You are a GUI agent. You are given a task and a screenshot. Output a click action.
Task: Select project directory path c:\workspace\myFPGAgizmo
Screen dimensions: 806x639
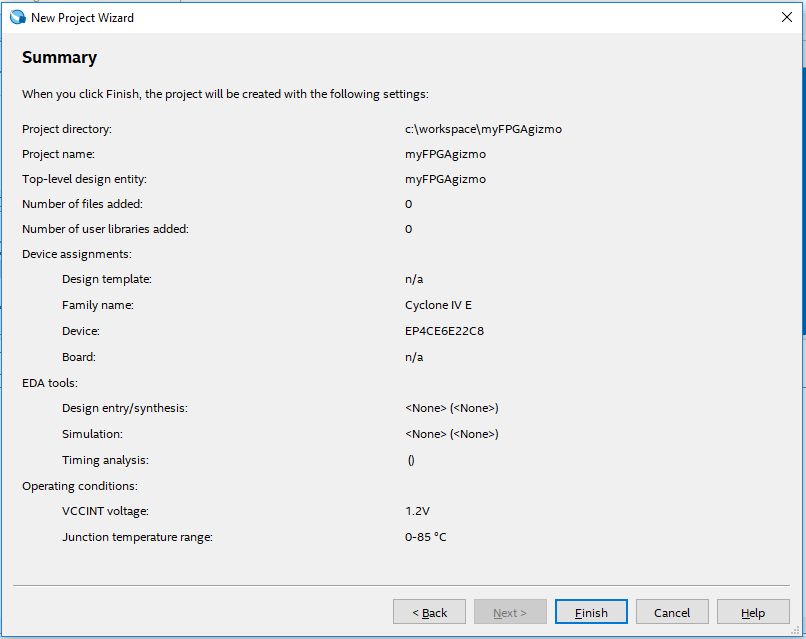point(483,129)
